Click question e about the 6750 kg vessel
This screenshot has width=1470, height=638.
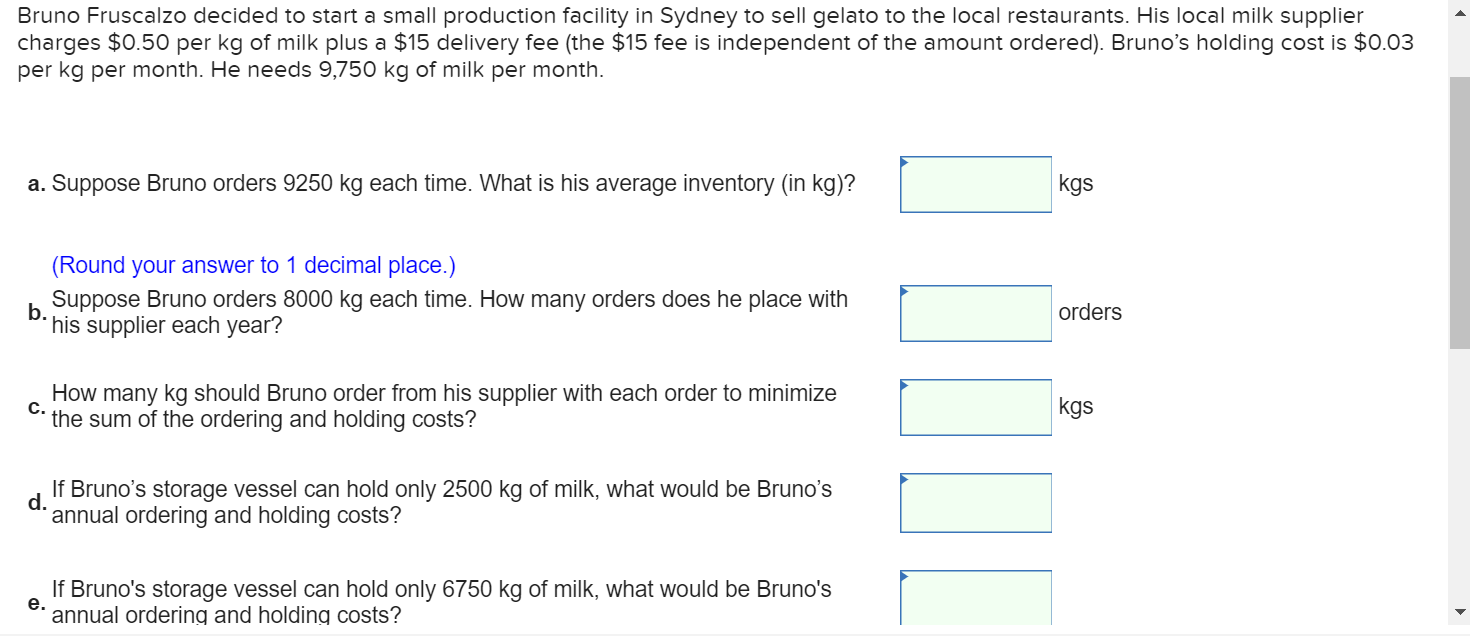(441, 602)
